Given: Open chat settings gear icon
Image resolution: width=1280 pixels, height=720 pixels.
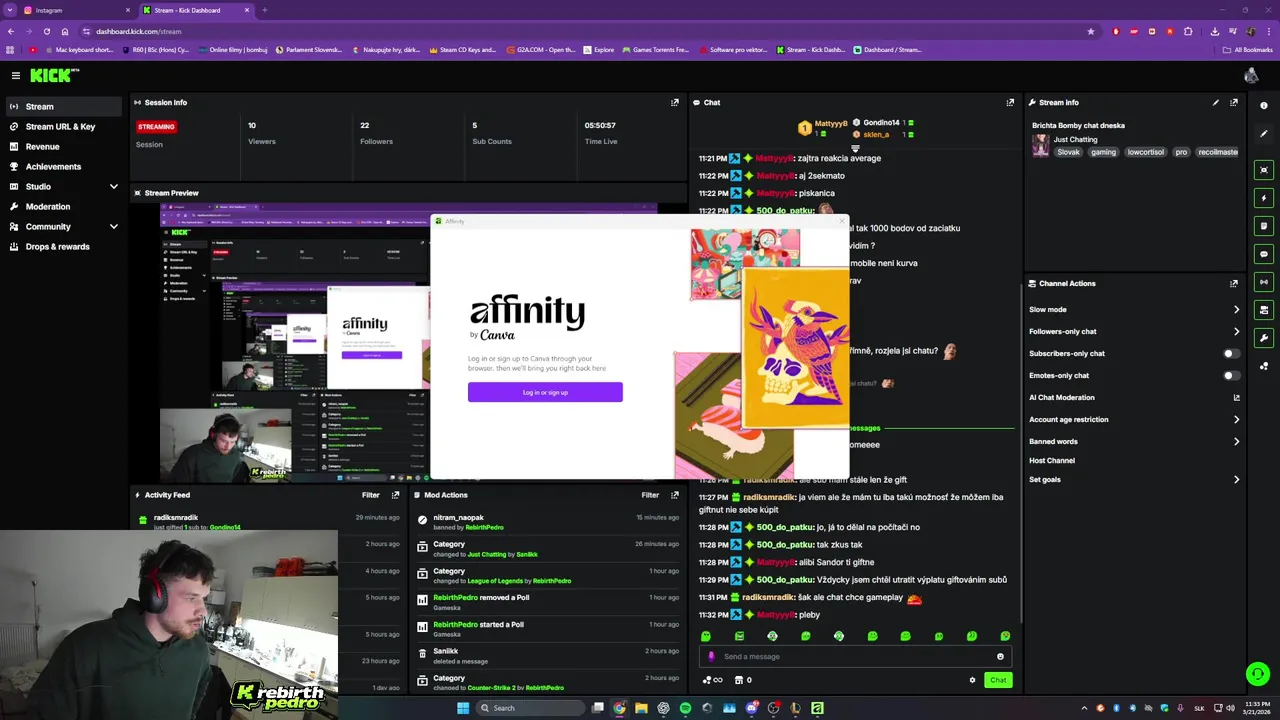Looking at the screenshot, I should (972, 680).
